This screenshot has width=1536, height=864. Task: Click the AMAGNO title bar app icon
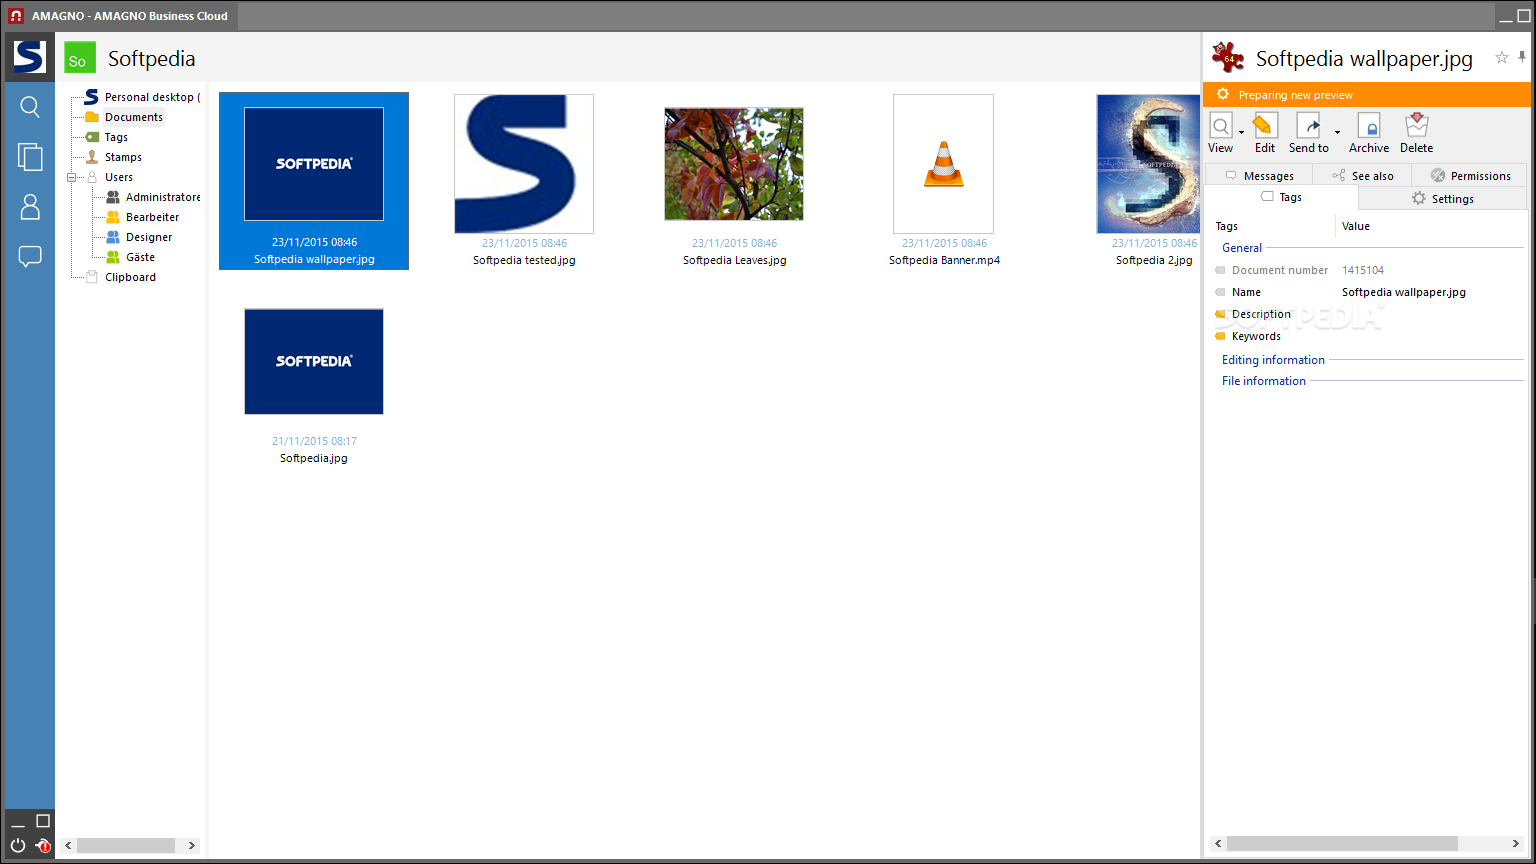16,16
